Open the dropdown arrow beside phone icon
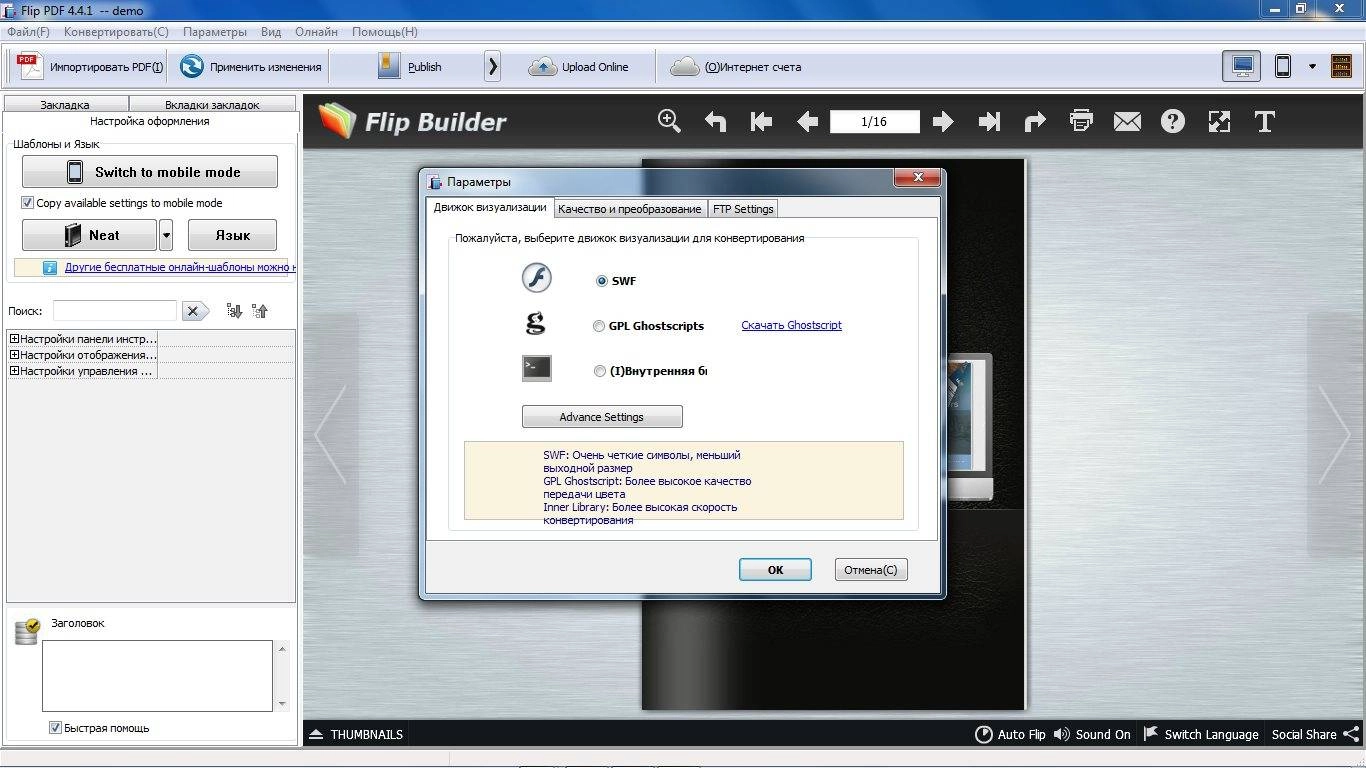The width and height of the screenshot is (1366, 768). (1312, 67)
